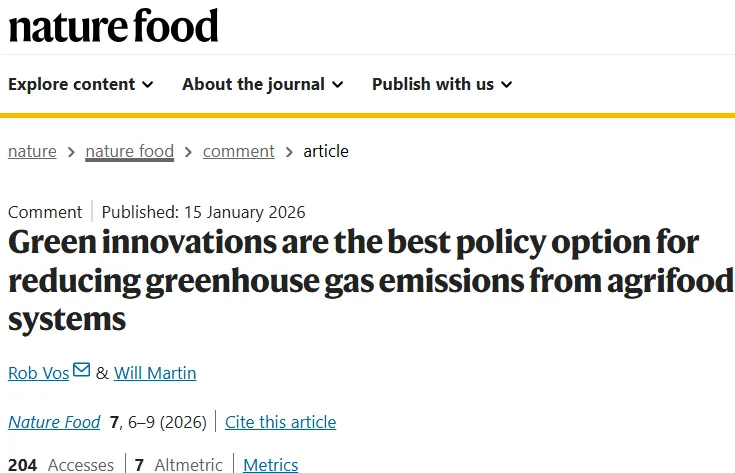Image resolution: width=735 pixels, height=473 pixels.
Task: Expand the Explore content chevron
Action: coord(148,85)
